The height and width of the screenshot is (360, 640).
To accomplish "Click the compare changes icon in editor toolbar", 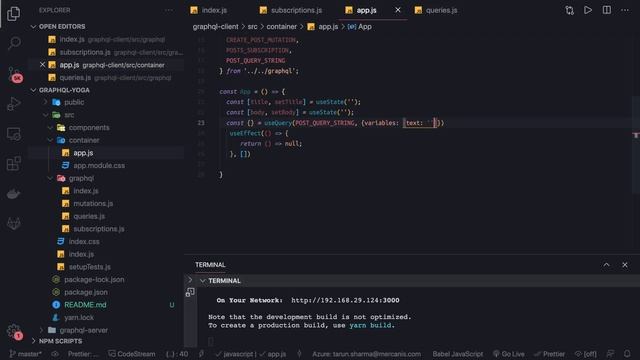I will (x=569, y=10).
